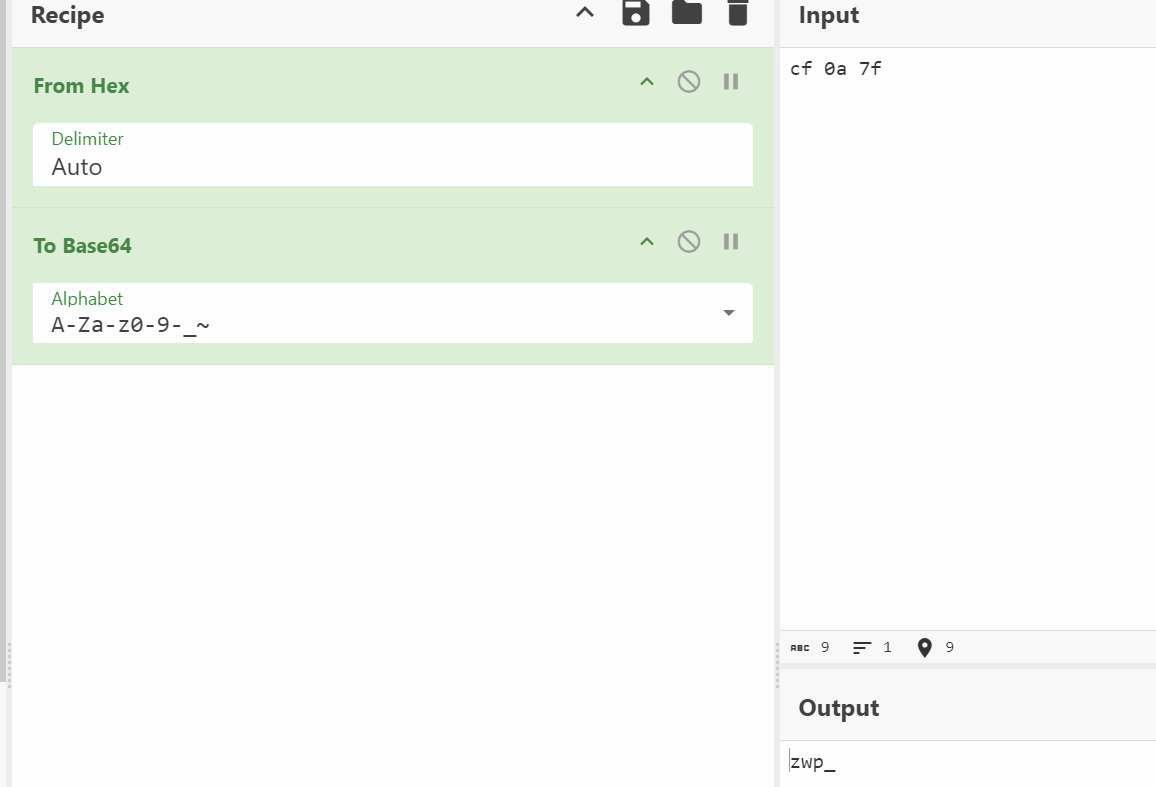Image resolution: width=1156 pixels, height=787 pixels.
Task: Click the Input heading
Action: tap(829, 15)
